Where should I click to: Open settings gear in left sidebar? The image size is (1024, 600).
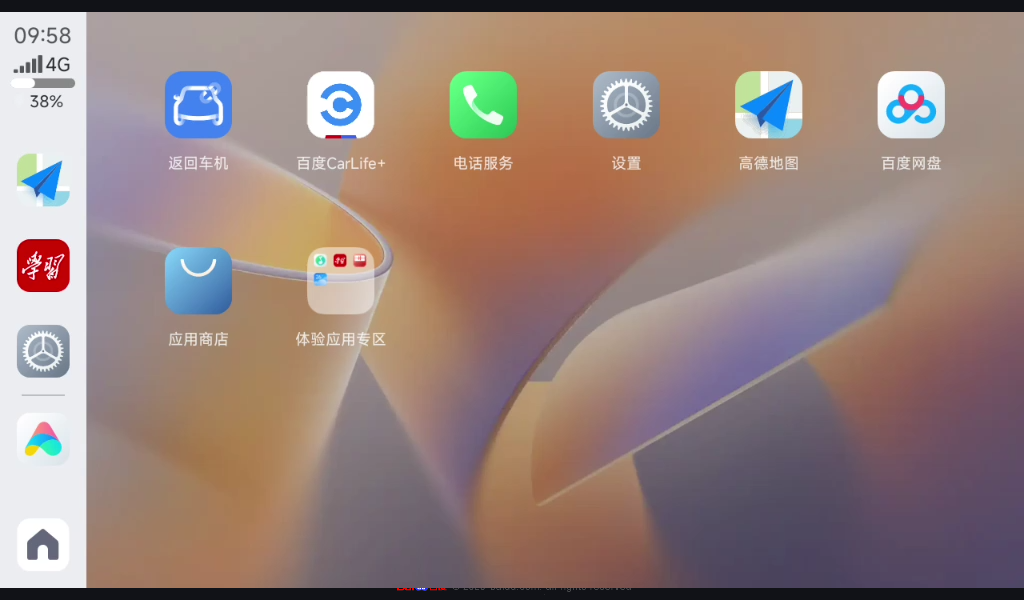(x=43, y=351)
